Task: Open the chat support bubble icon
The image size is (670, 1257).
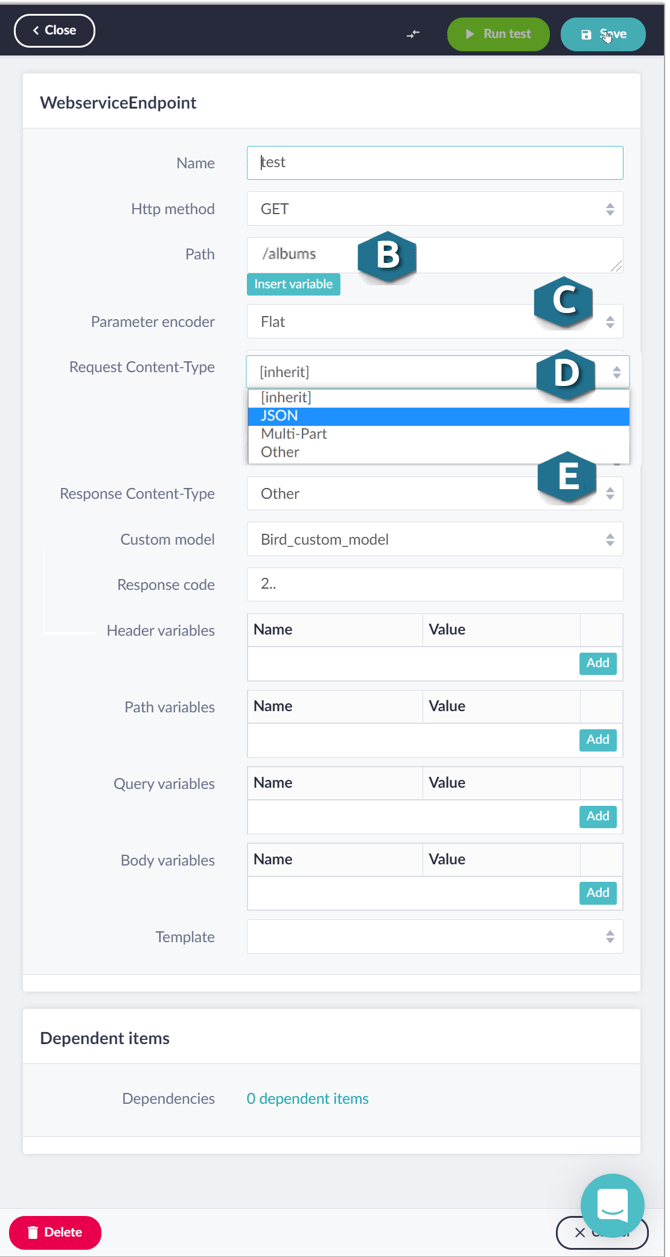Action: pyautogui.click(x=613, y=1205)
